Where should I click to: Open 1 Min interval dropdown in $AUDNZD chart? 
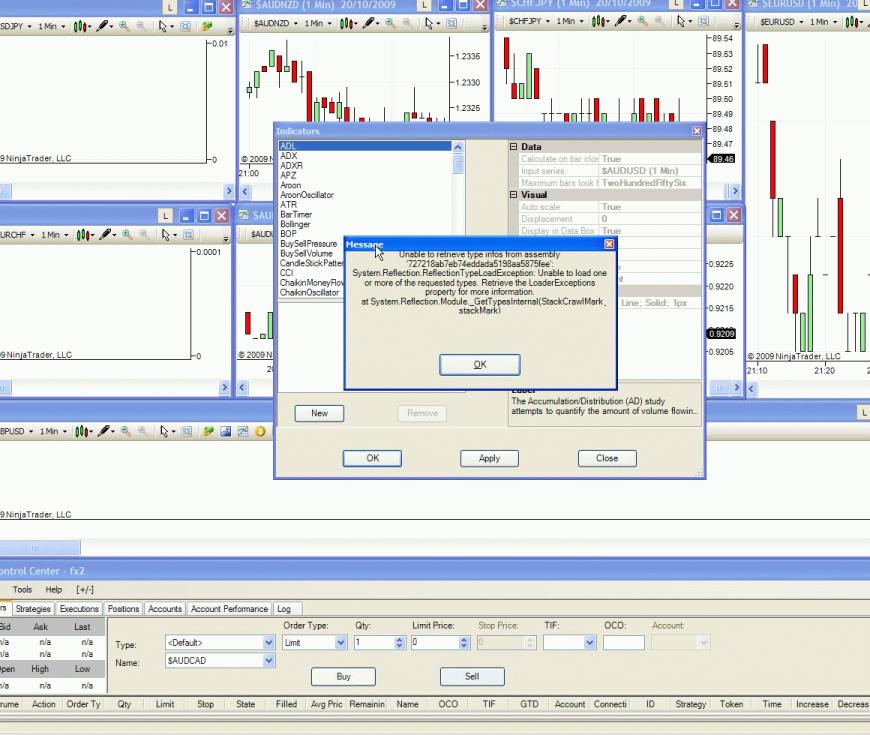click(x=329, y=23)
